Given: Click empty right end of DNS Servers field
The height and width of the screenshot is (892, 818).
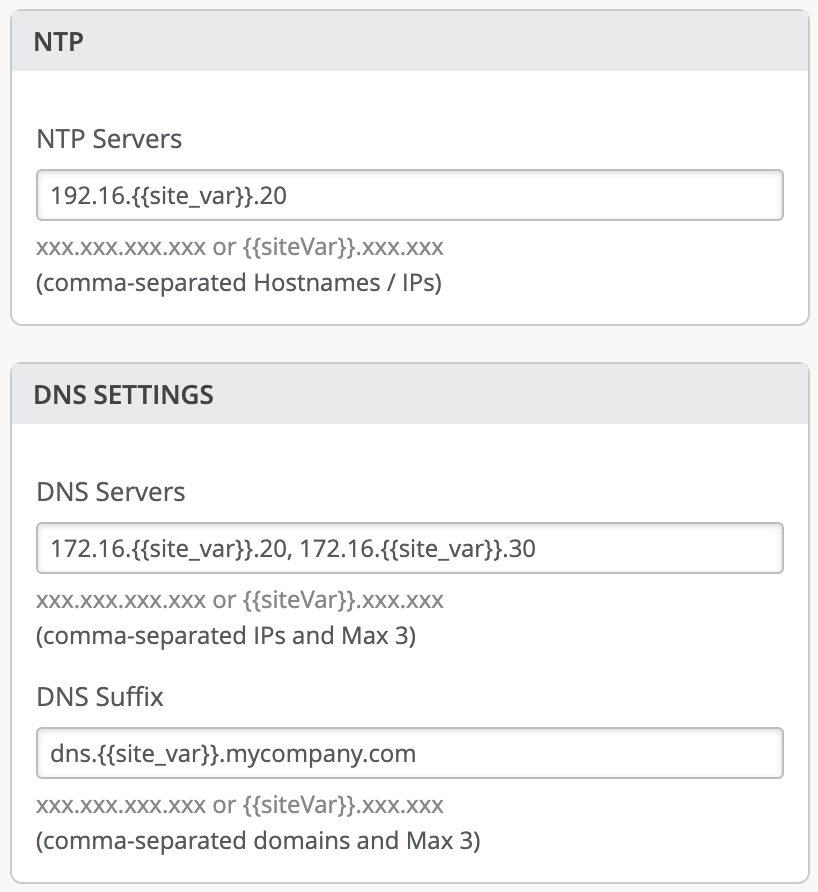Looking at the screenshot, I should [x=680, y=548].
